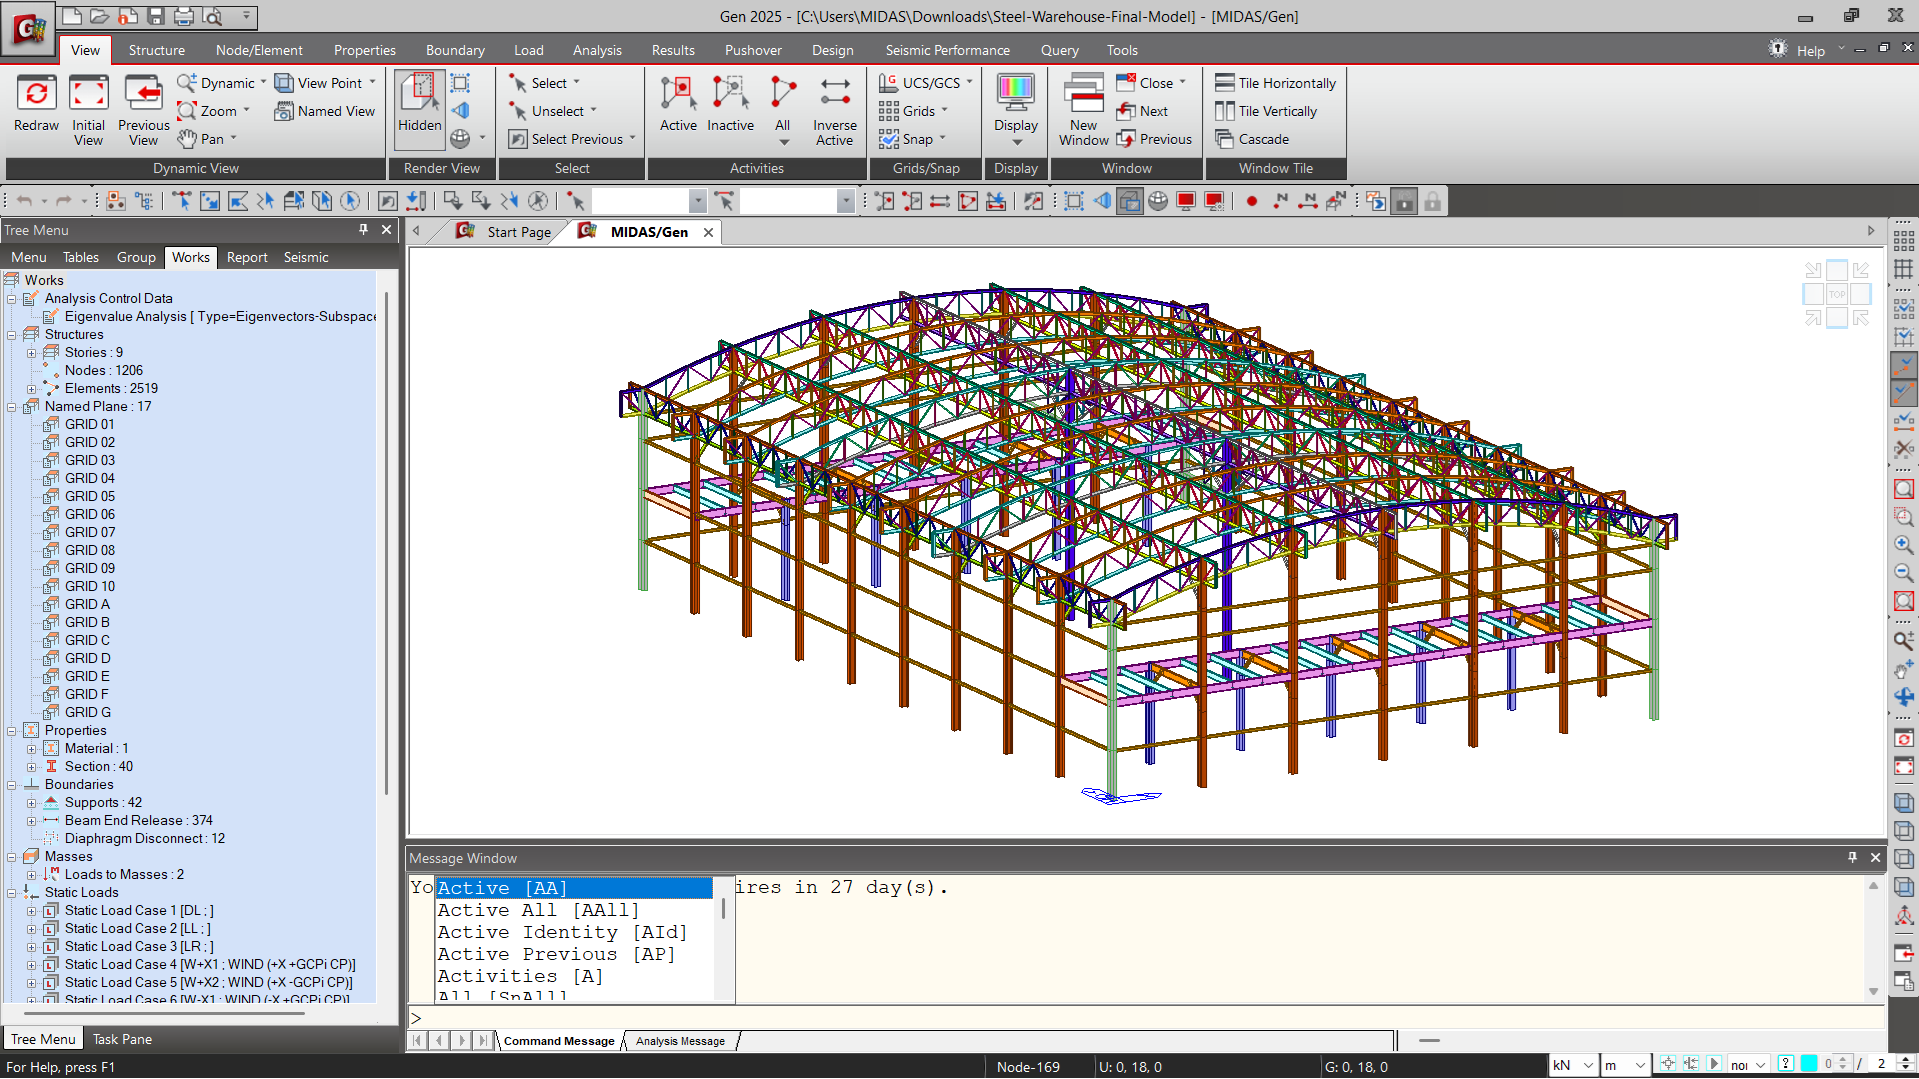1919x1079 pixels.
Task: Open the Seismic Performance tab
Action: pos(947,50)
